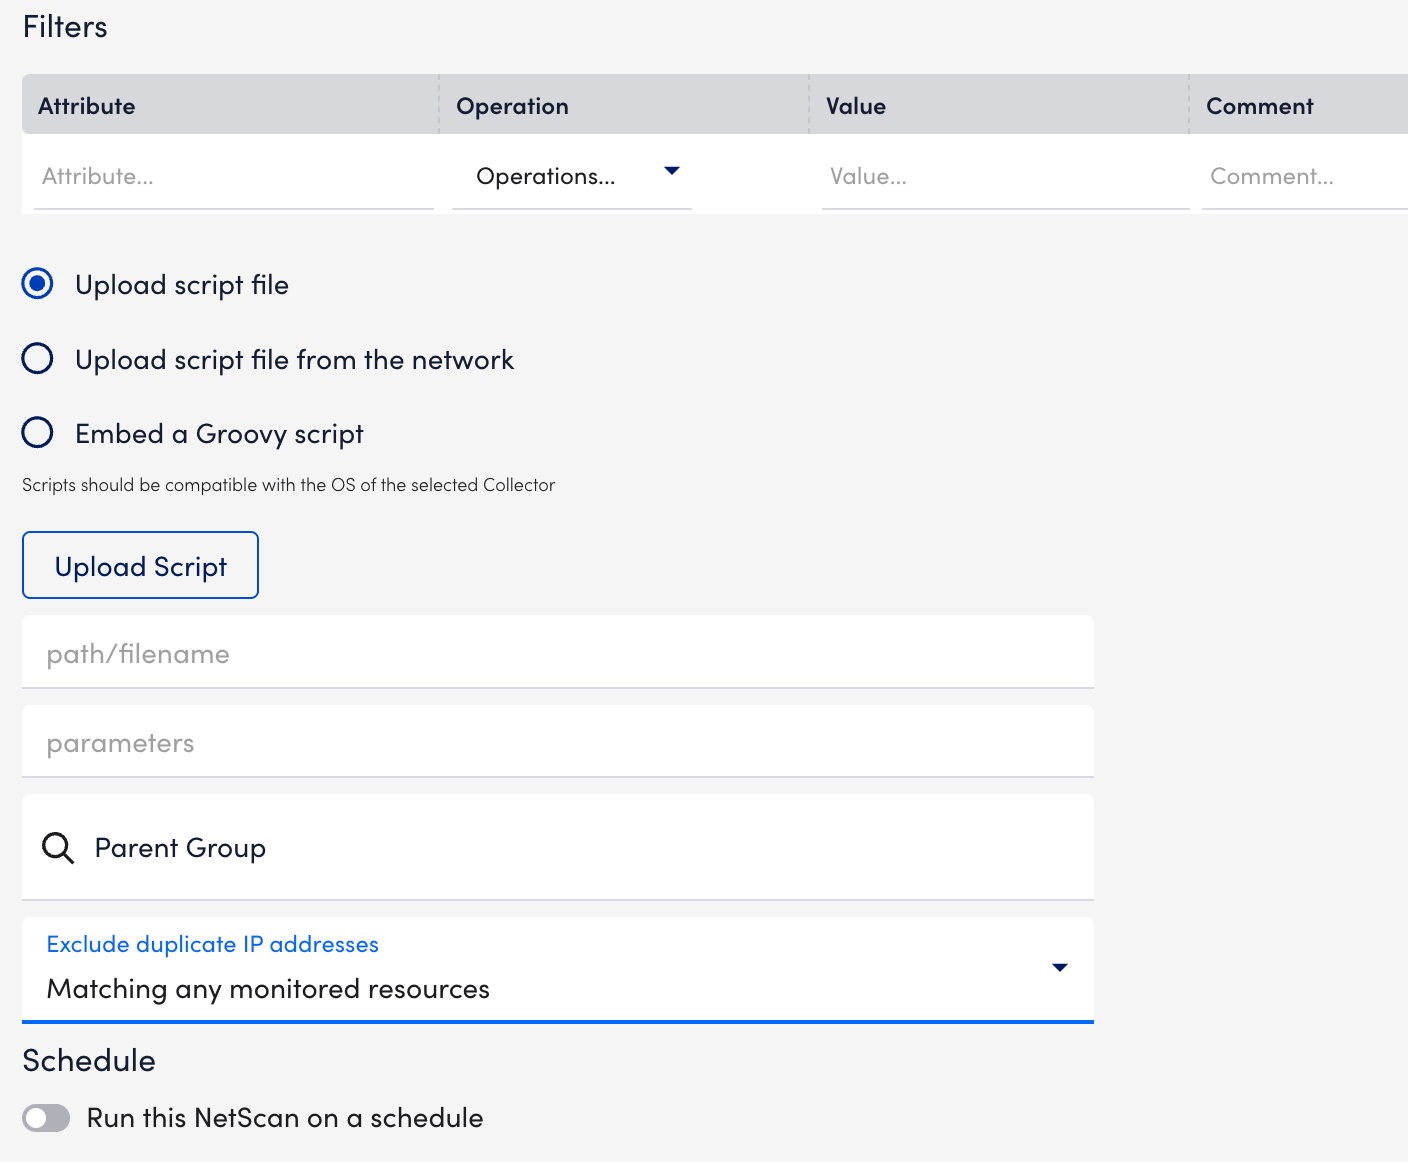Click into the Attribute filter field
This screenshot has height=1162, width=1408.
230,176
